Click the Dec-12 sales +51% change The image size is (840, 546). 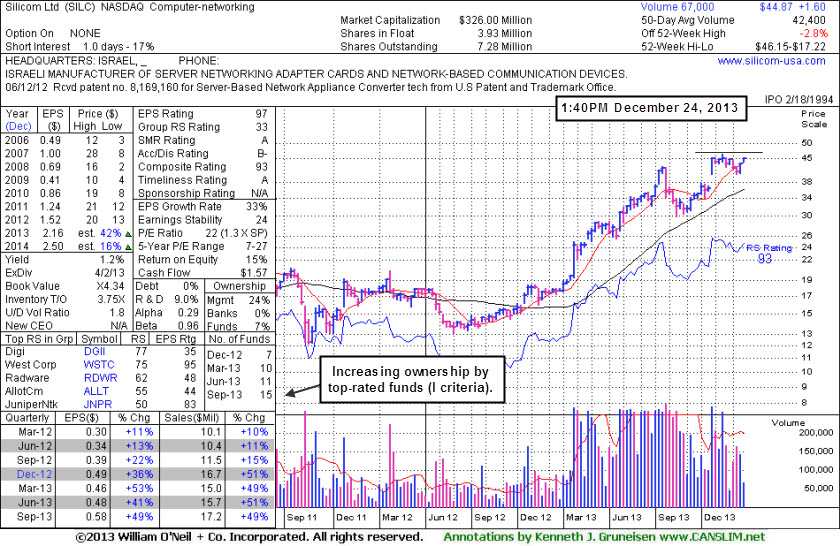tap(254, 474)
